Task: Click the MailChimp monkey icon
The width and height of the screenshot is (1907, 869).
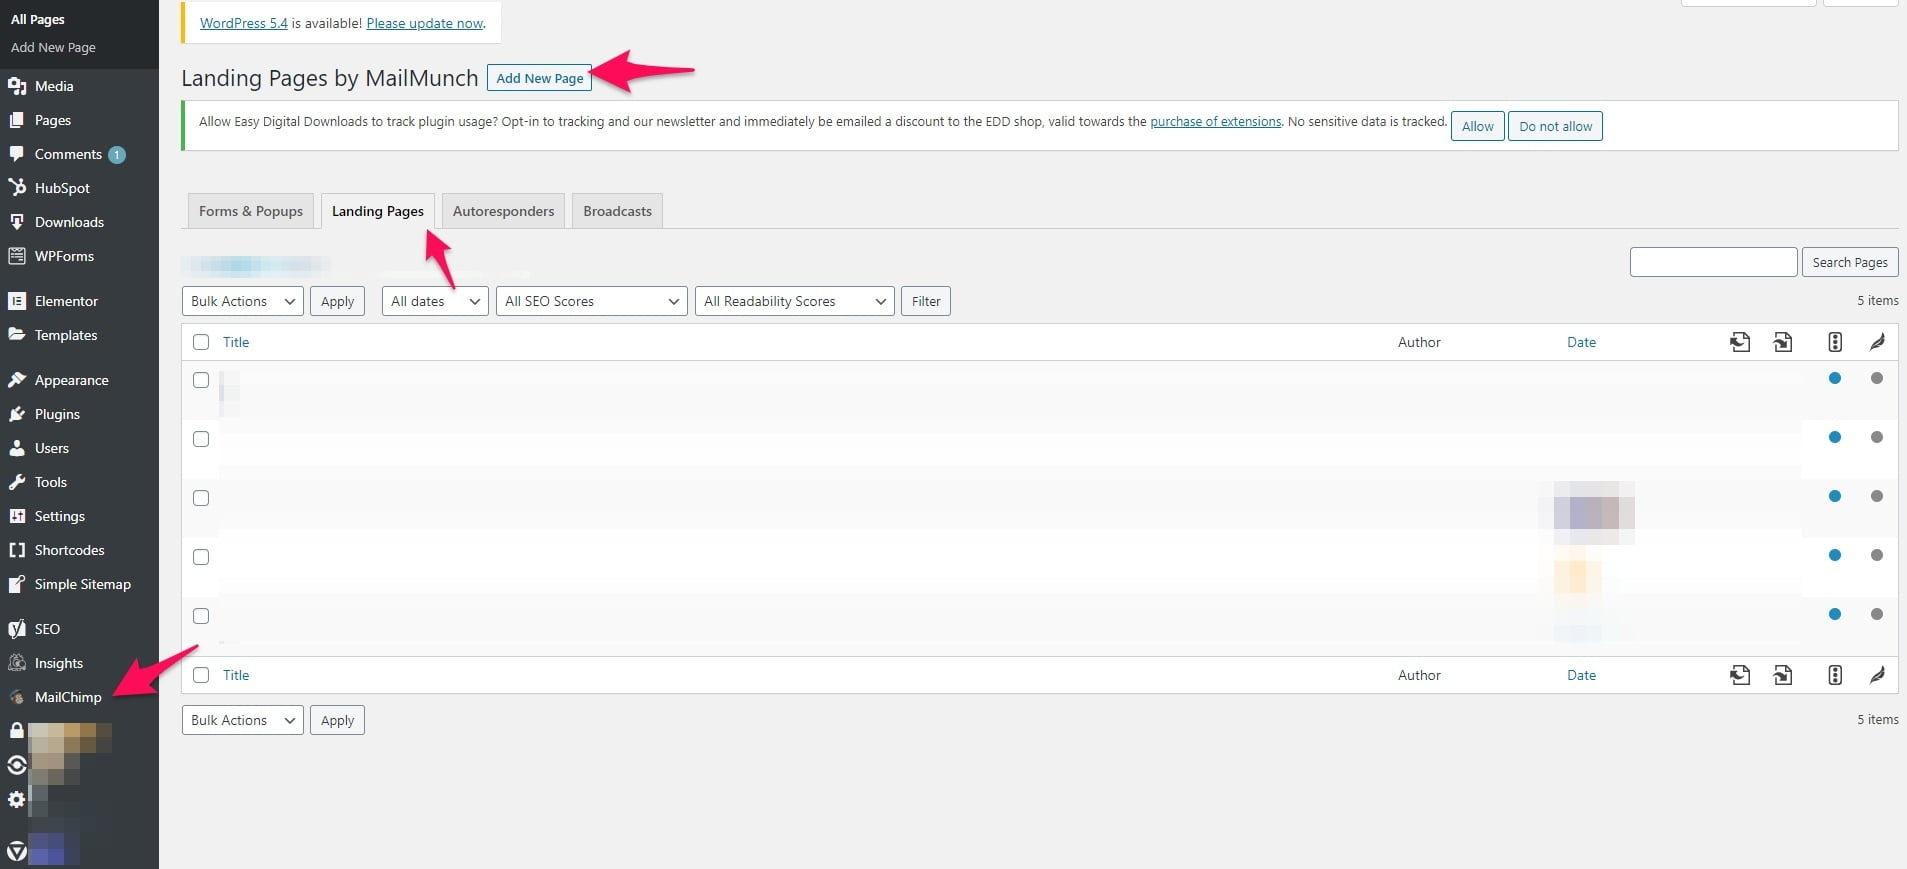Action: (x=17, y=697)
